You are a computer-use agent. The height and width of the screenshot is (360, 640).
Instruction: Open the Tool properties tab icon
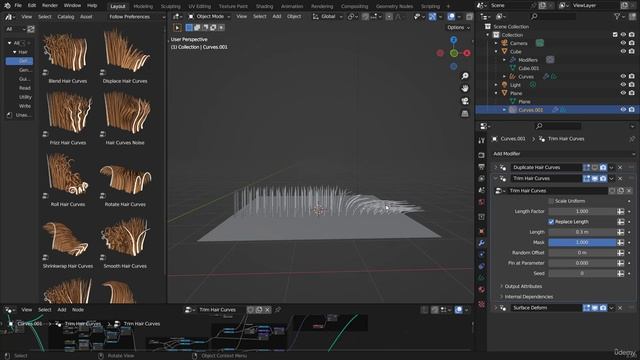[482, 140]
